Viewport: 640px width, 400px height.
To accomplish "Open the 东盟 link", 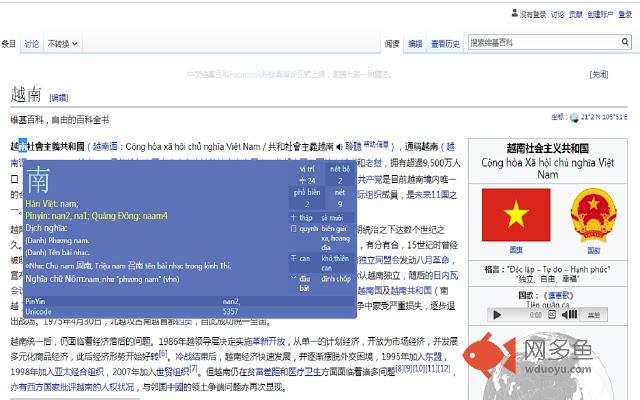I will 433,356.
